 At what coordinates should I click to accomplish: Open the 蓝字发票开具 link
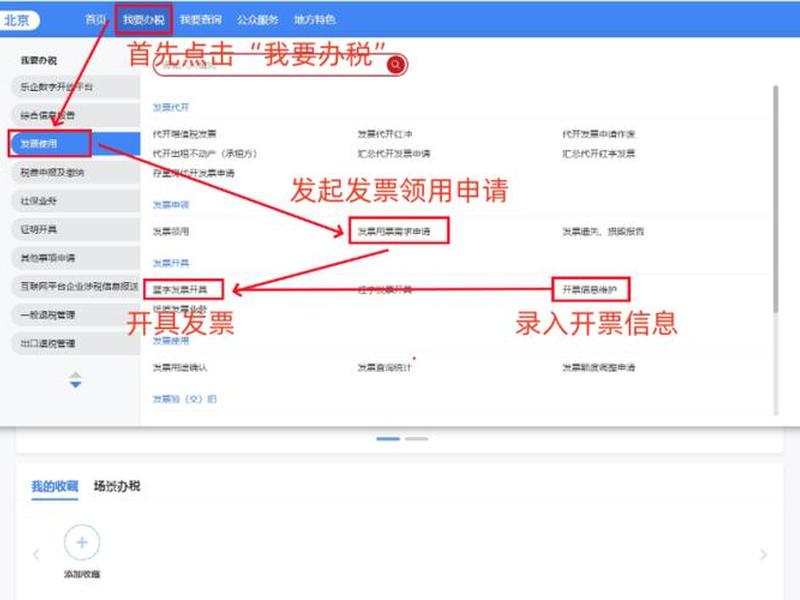pyautogui.click(x=180, y=290)
